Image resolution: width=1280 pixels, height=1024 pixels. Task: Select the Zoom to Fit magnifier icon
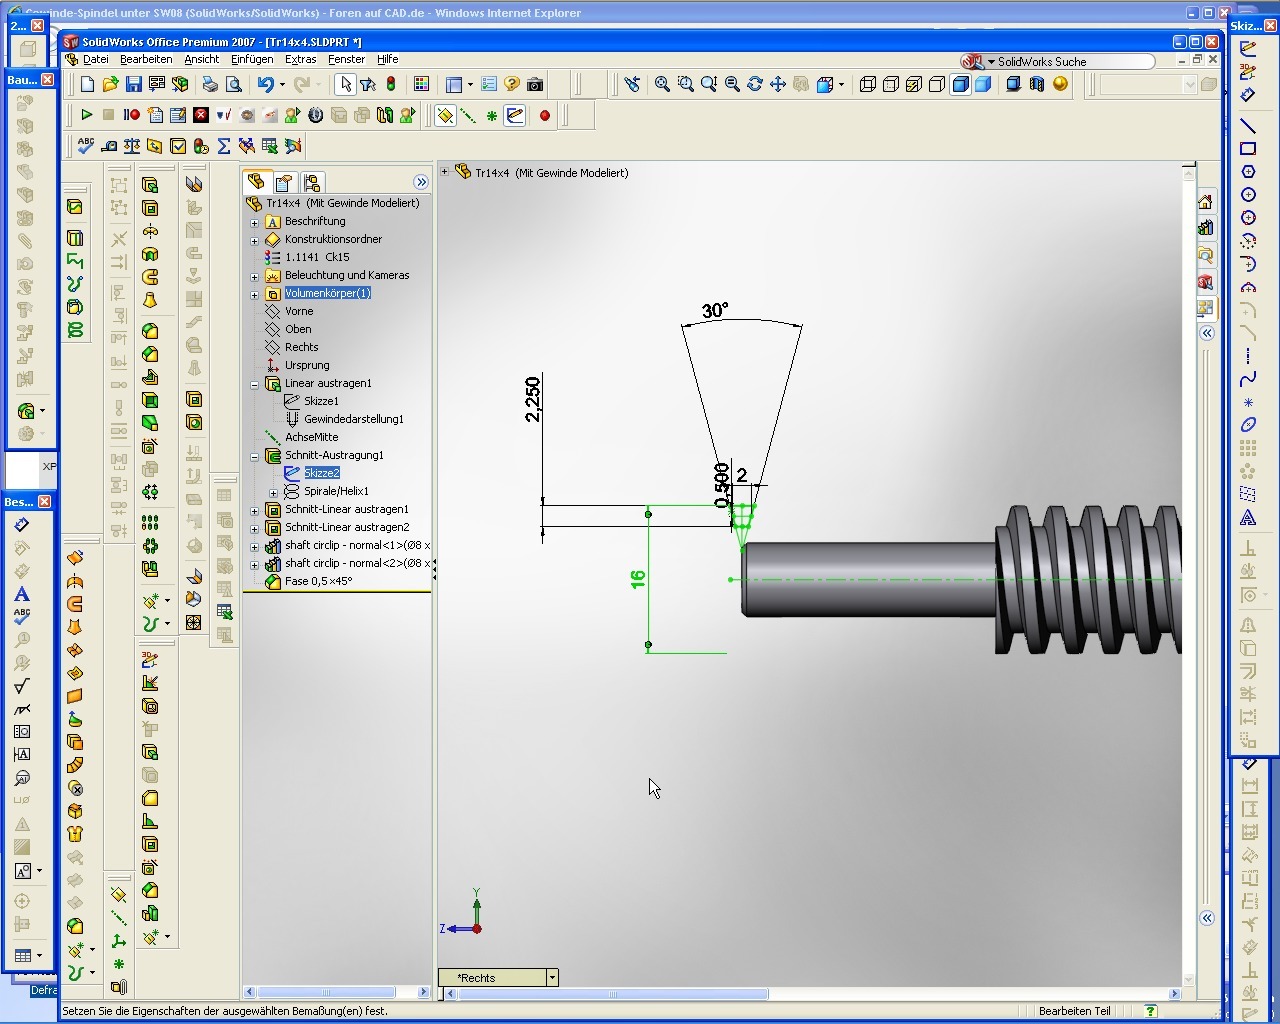[x=662, y=85]
